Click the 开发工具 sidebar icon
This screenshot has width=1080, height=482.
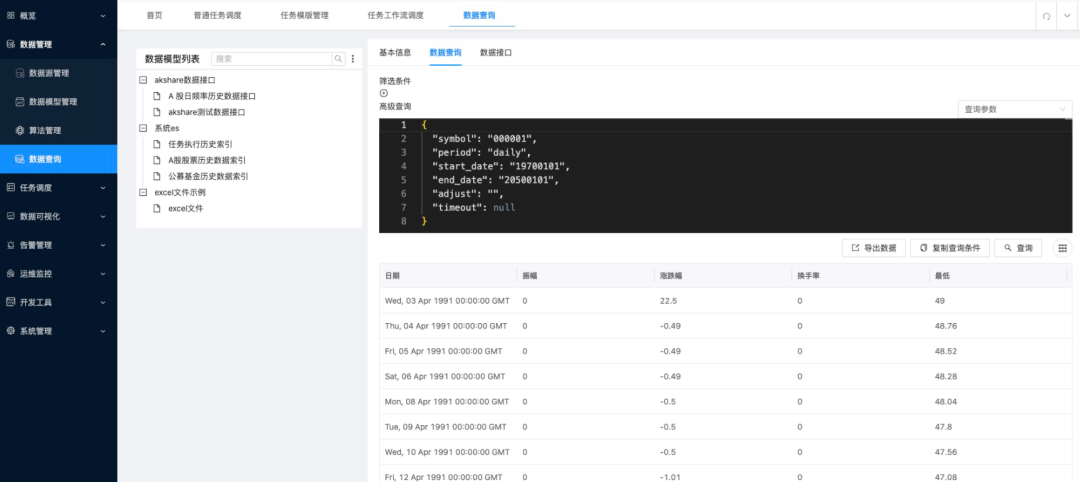(x=10, y=302)
